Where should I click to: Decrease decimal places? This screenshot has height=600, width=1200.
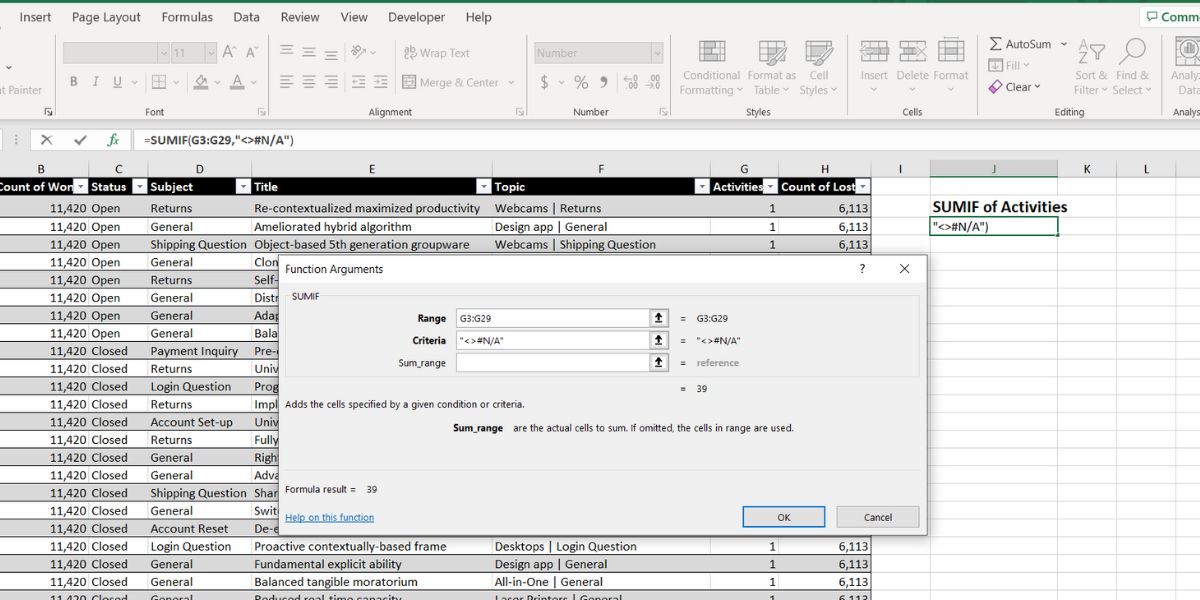pos(654,82)
